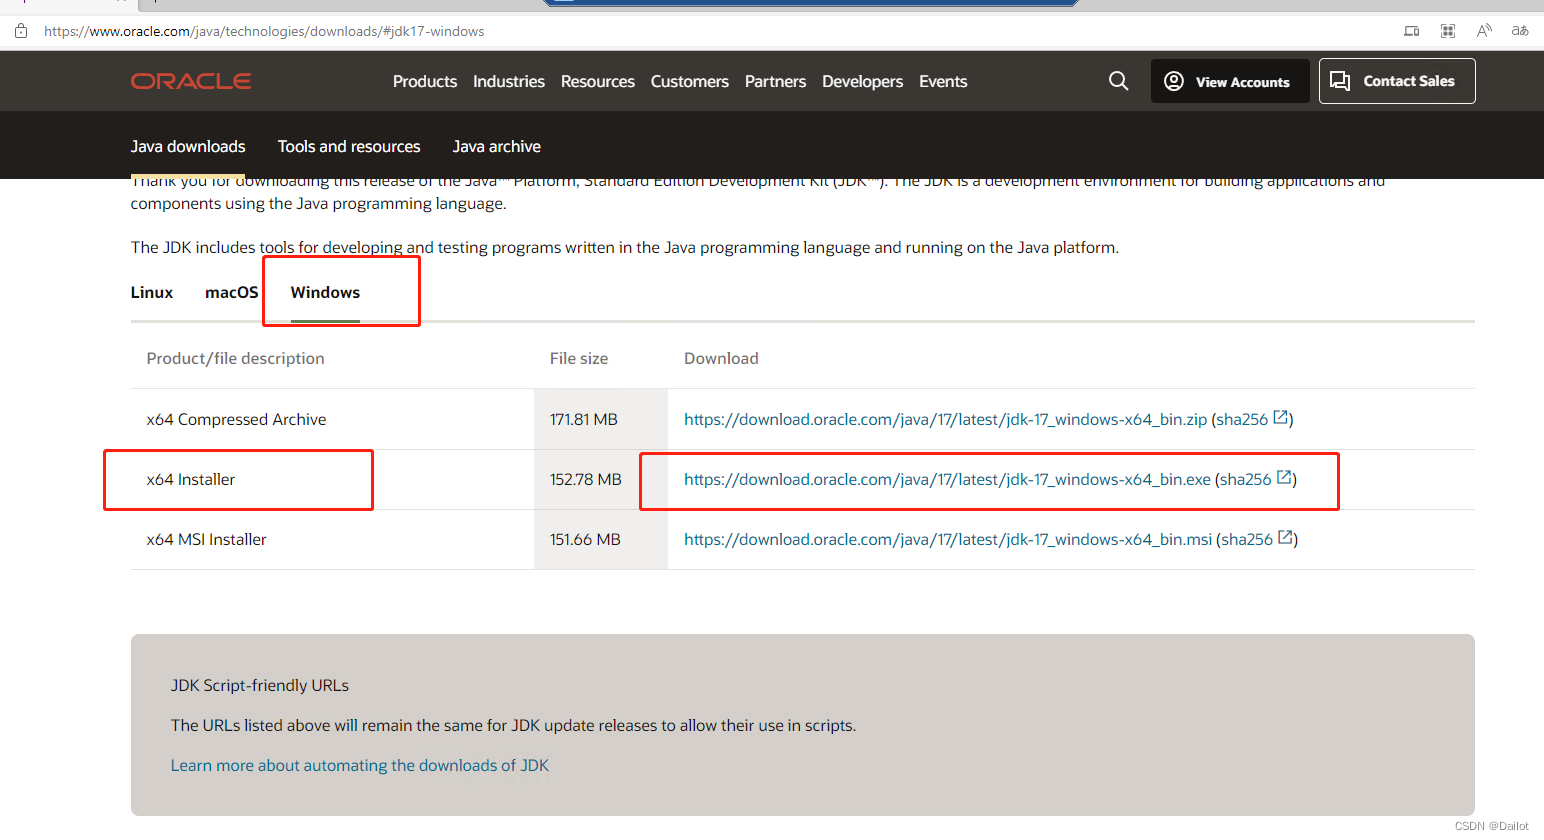Open the Products menu
1544x840 pixels.
425,81
